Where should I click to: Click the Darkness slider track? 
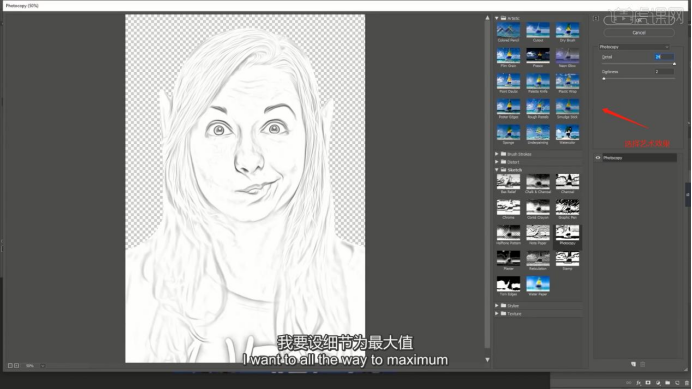pyautogui.click(x=639, y=79)
